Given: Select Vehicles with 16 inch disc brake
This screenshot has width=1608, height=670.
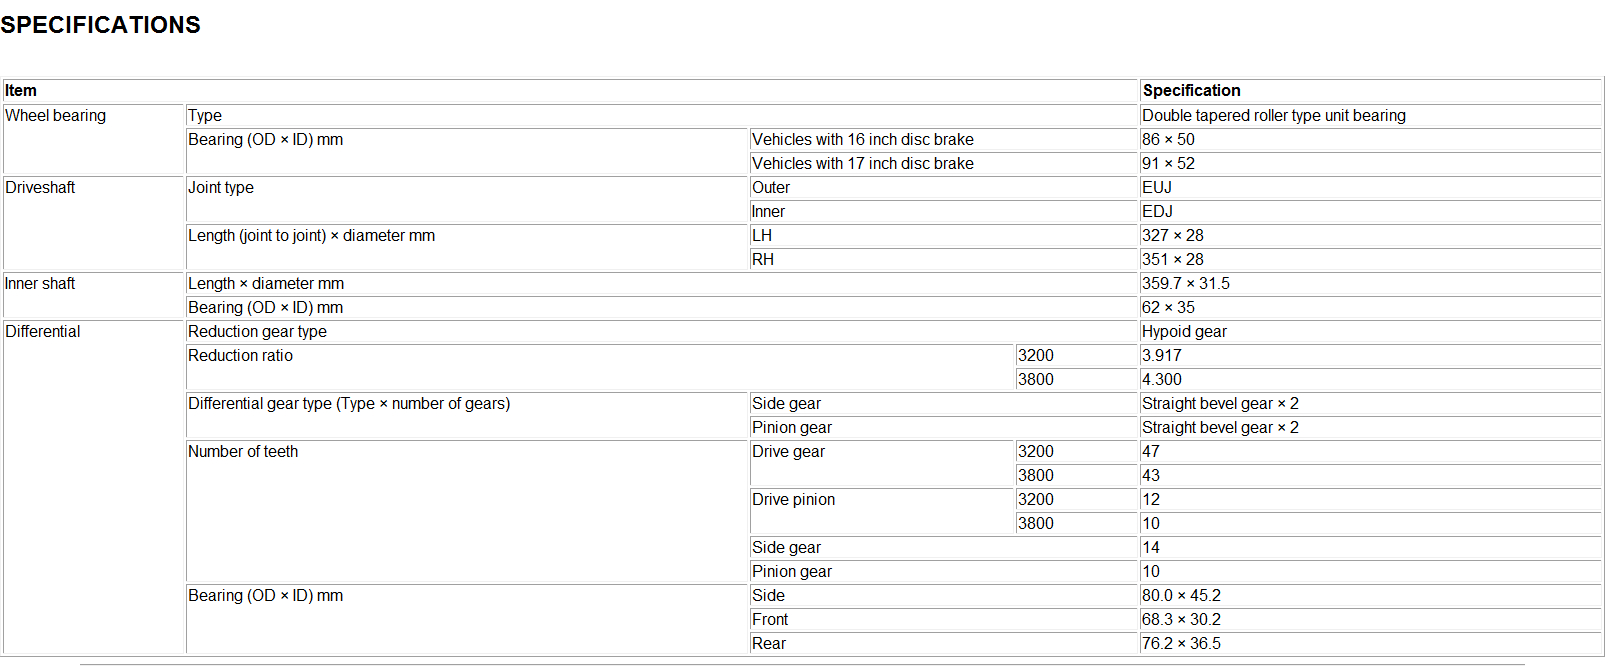Looking at the screenshot, I should pyautogui.click(x=862, y=140).
